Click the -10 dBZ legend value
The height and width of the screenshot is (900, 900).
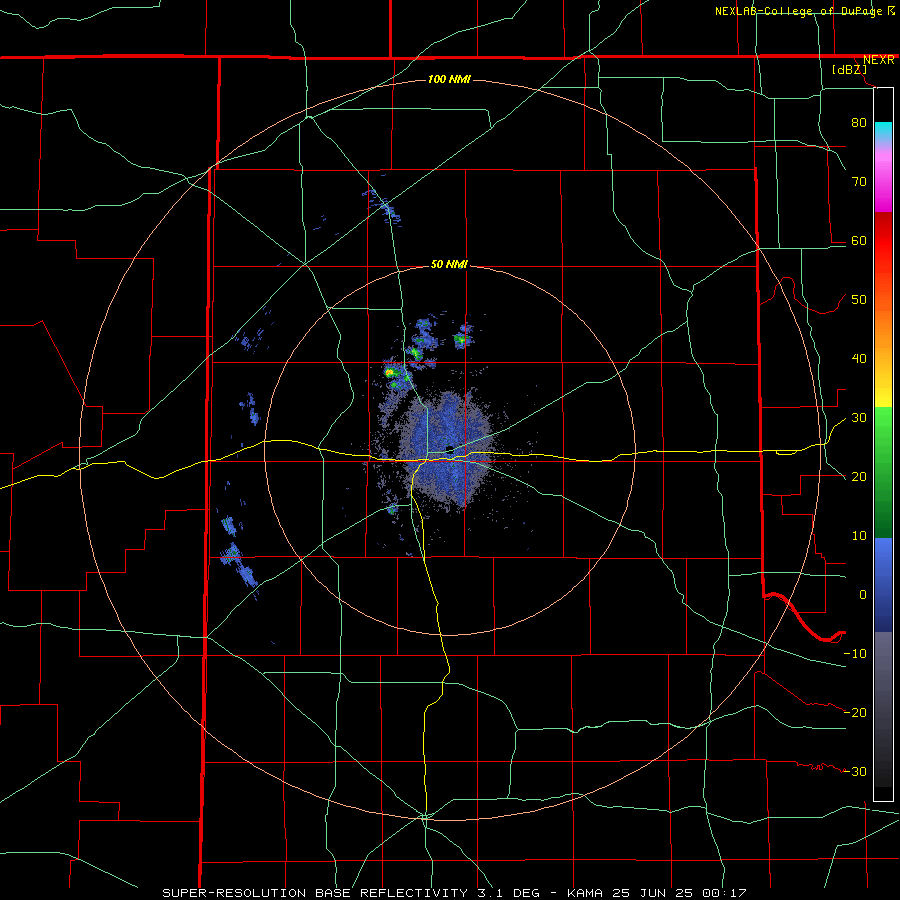click(855, 654)
